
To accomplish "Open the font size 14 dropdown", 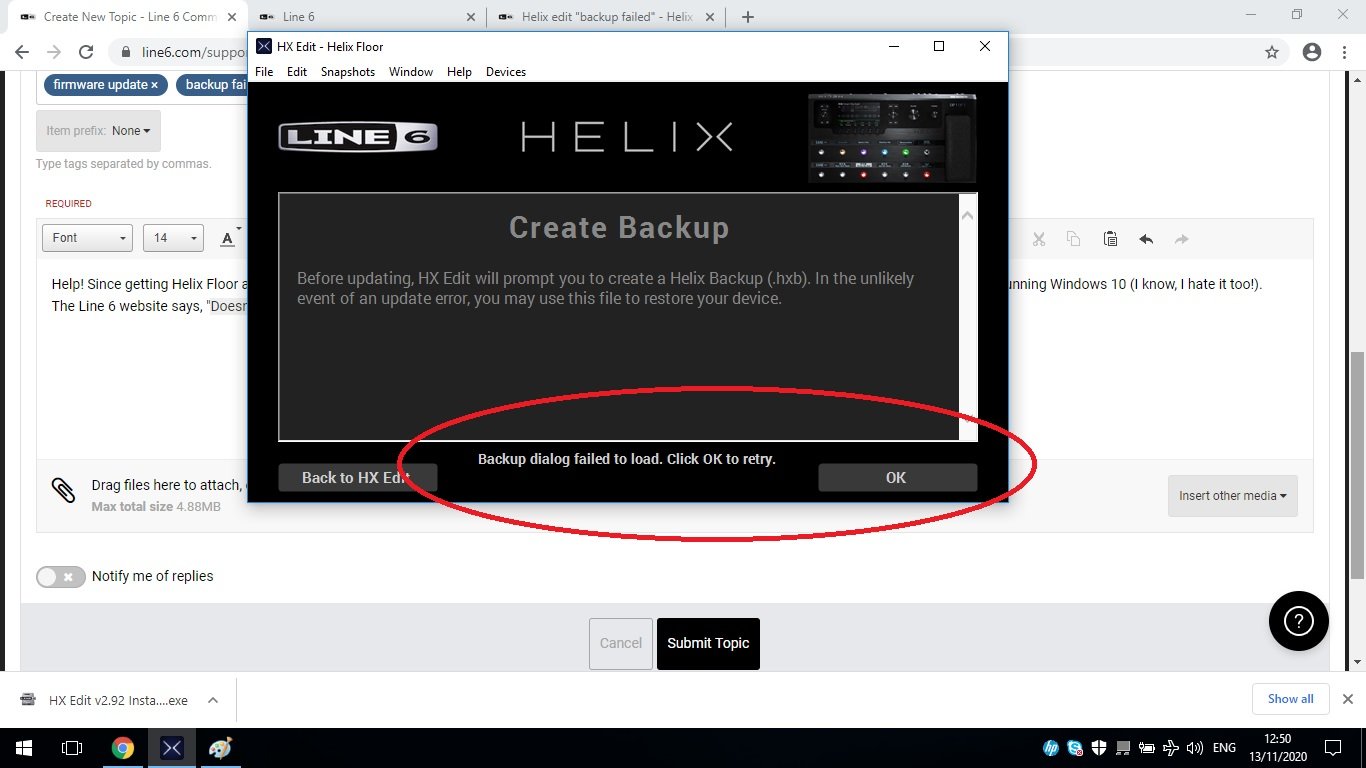I will (173, 238).
